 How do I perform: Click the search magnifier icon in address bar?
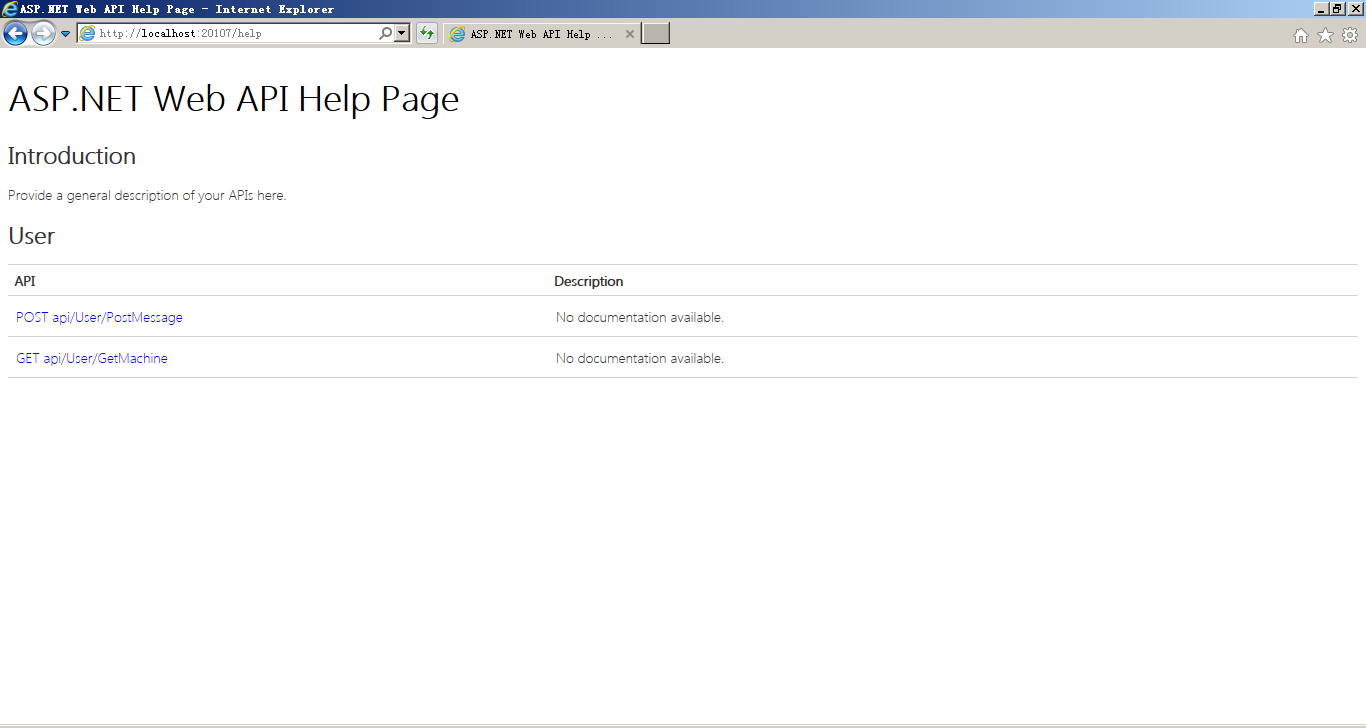386,34
